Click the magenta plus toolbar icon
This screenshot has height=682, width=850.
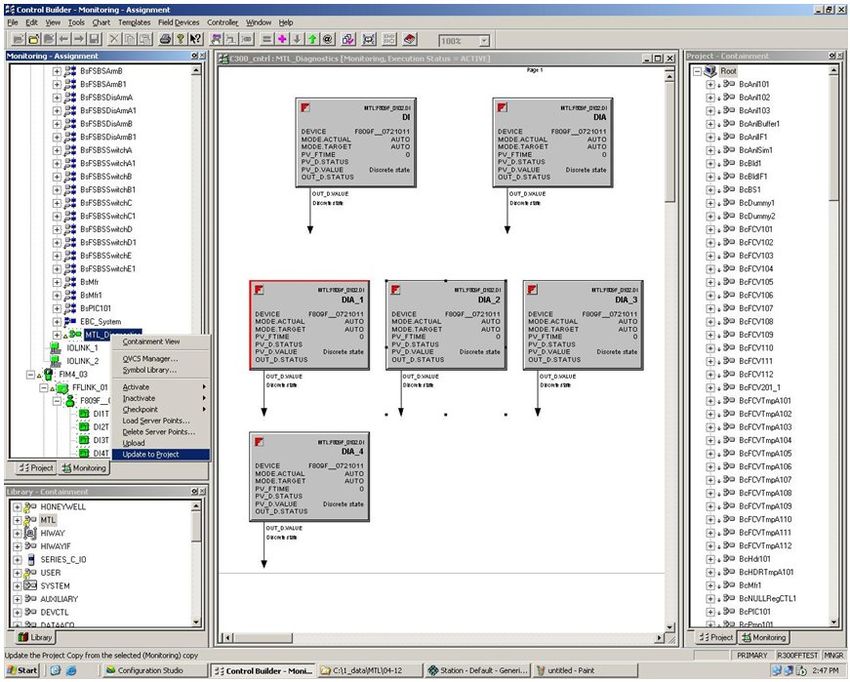click(x=282, y=39)
